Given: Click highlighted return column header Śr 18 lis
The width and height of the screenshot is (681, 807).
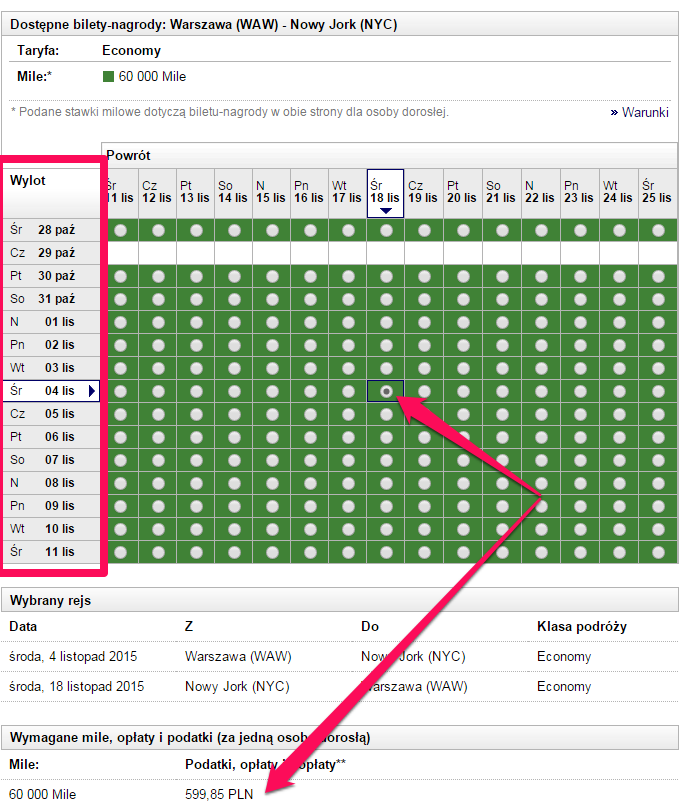Looking at the screenshot, I should [x=385, y=192].
